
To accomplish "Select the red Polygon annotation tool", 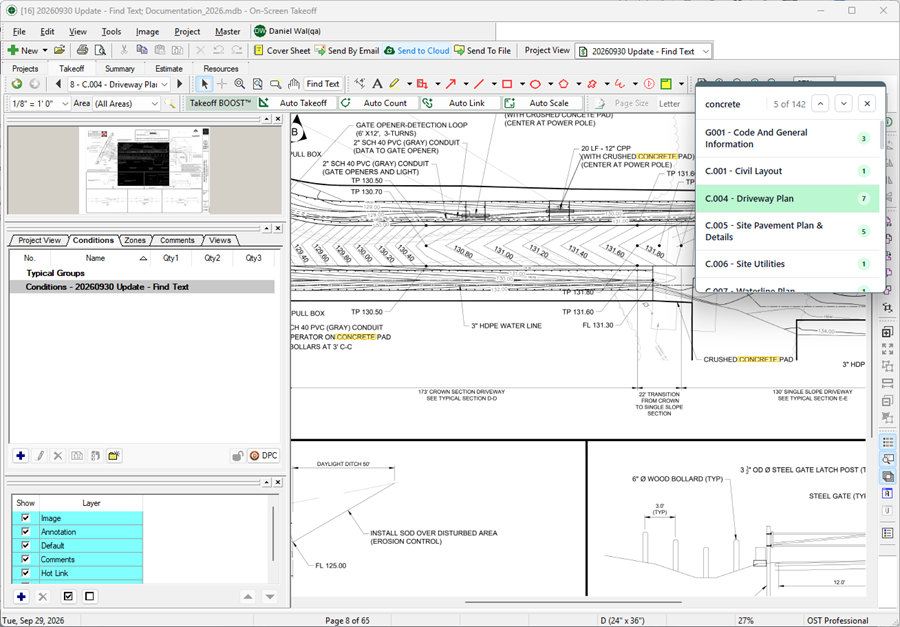I will pyautogui.click(x=563, y=84).
